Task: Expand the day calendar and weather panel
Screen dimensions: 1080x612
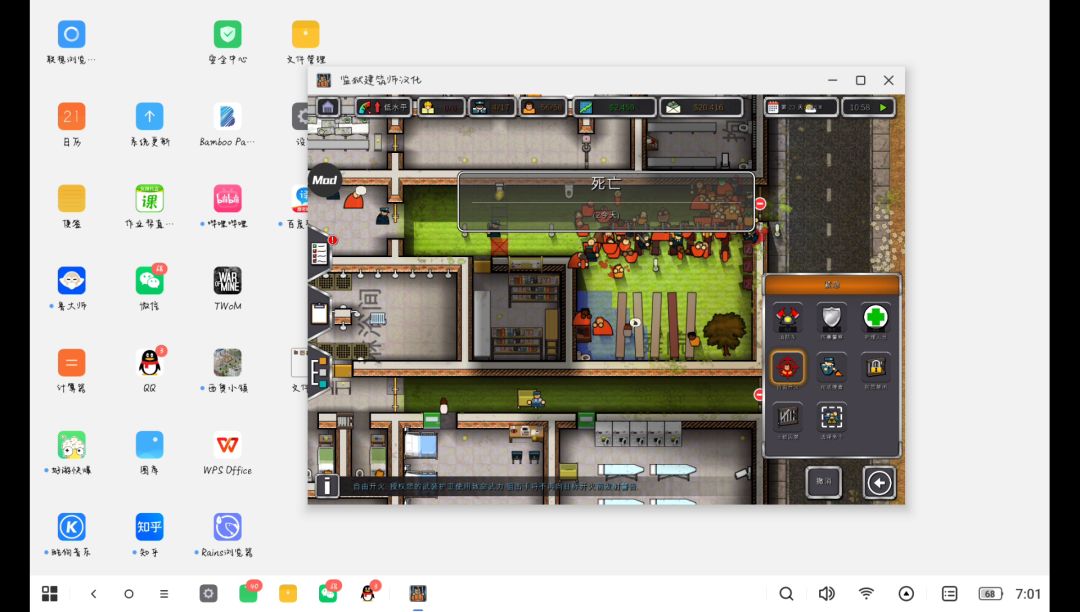Action: (801, 107)
